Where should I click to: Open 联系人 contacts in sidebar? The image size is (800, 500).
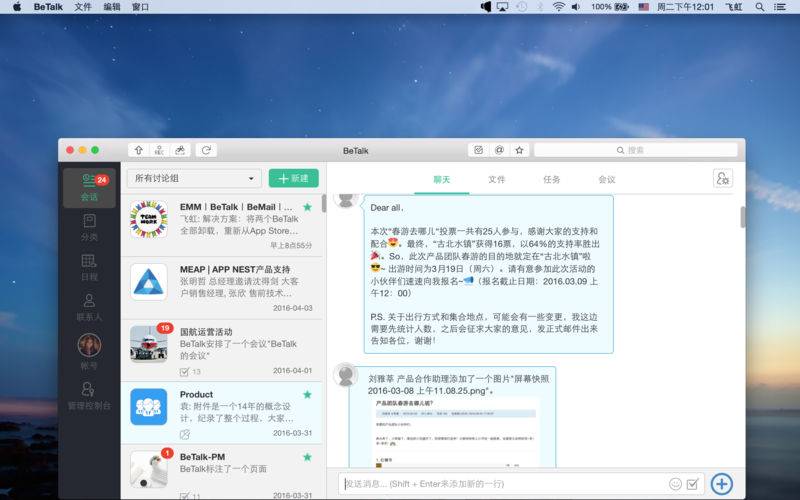pos(89,306)
